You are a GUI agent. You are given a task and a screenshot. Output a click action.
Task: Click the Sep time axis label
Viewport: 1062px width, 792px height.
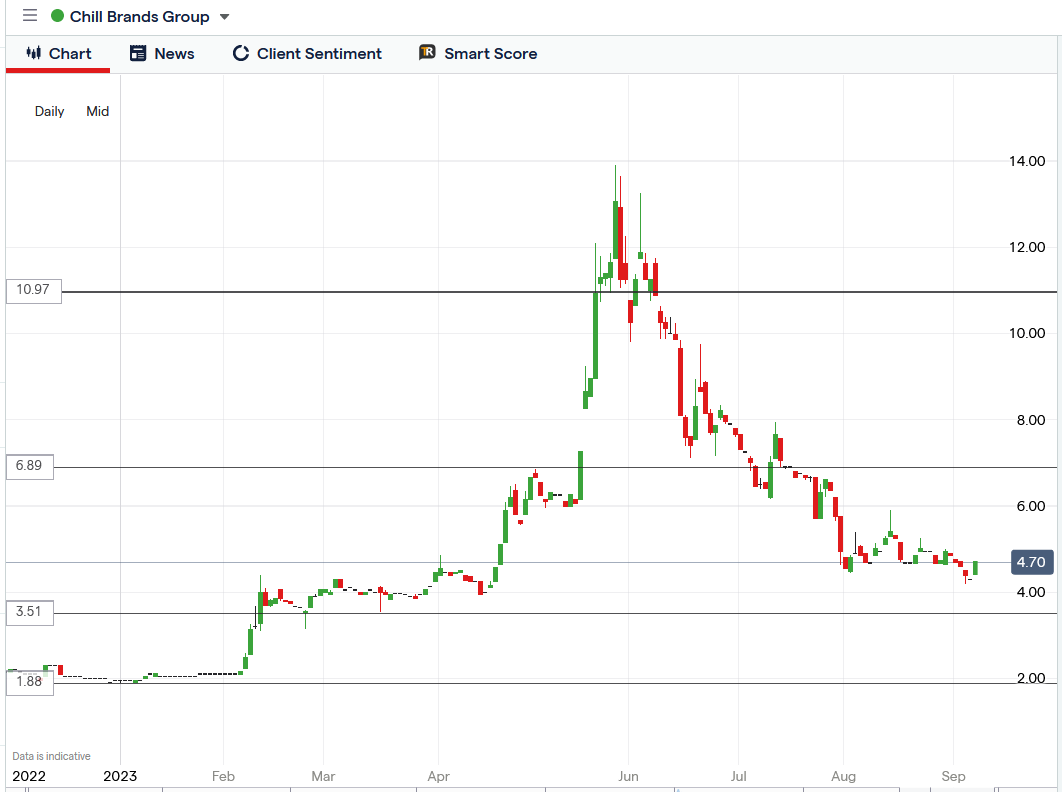[x=953, y=776]
